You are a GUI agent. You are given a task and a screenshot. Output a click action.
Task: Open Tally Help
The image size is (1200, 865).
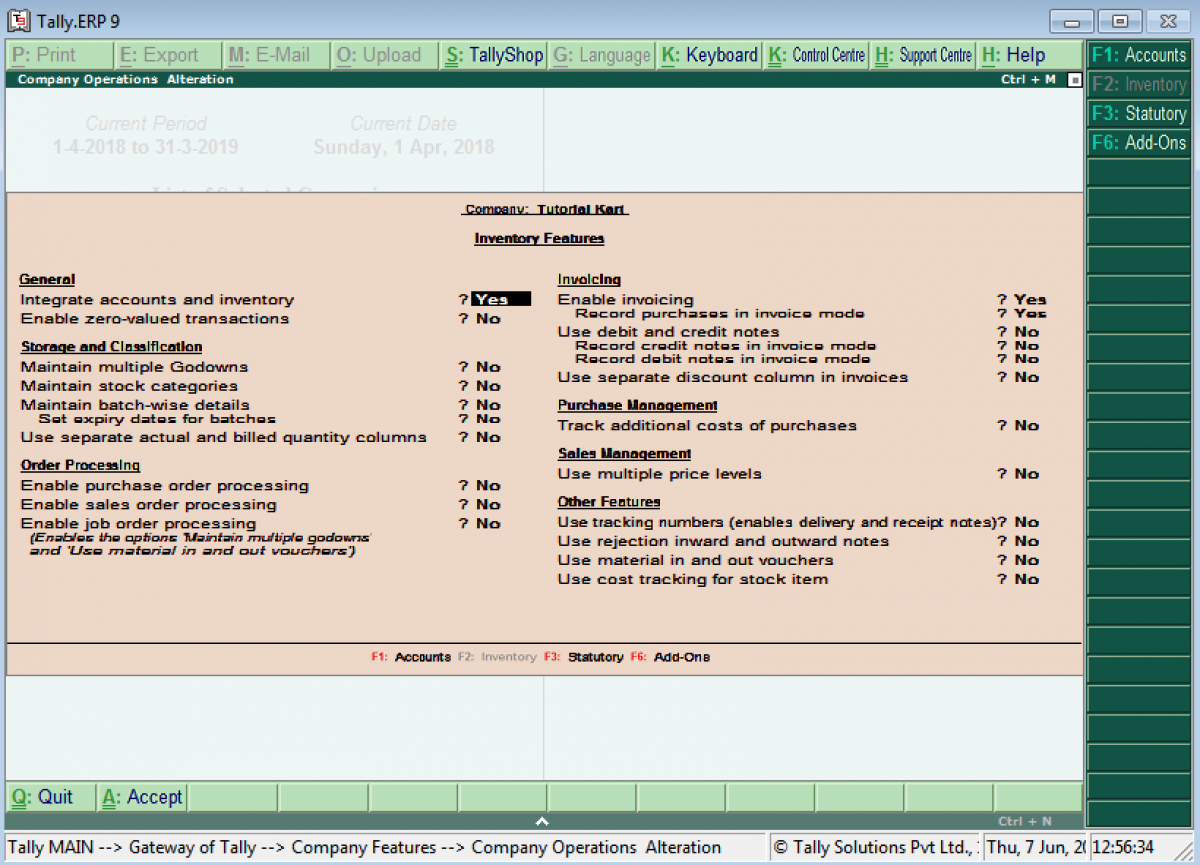[x=1027, y=56]
